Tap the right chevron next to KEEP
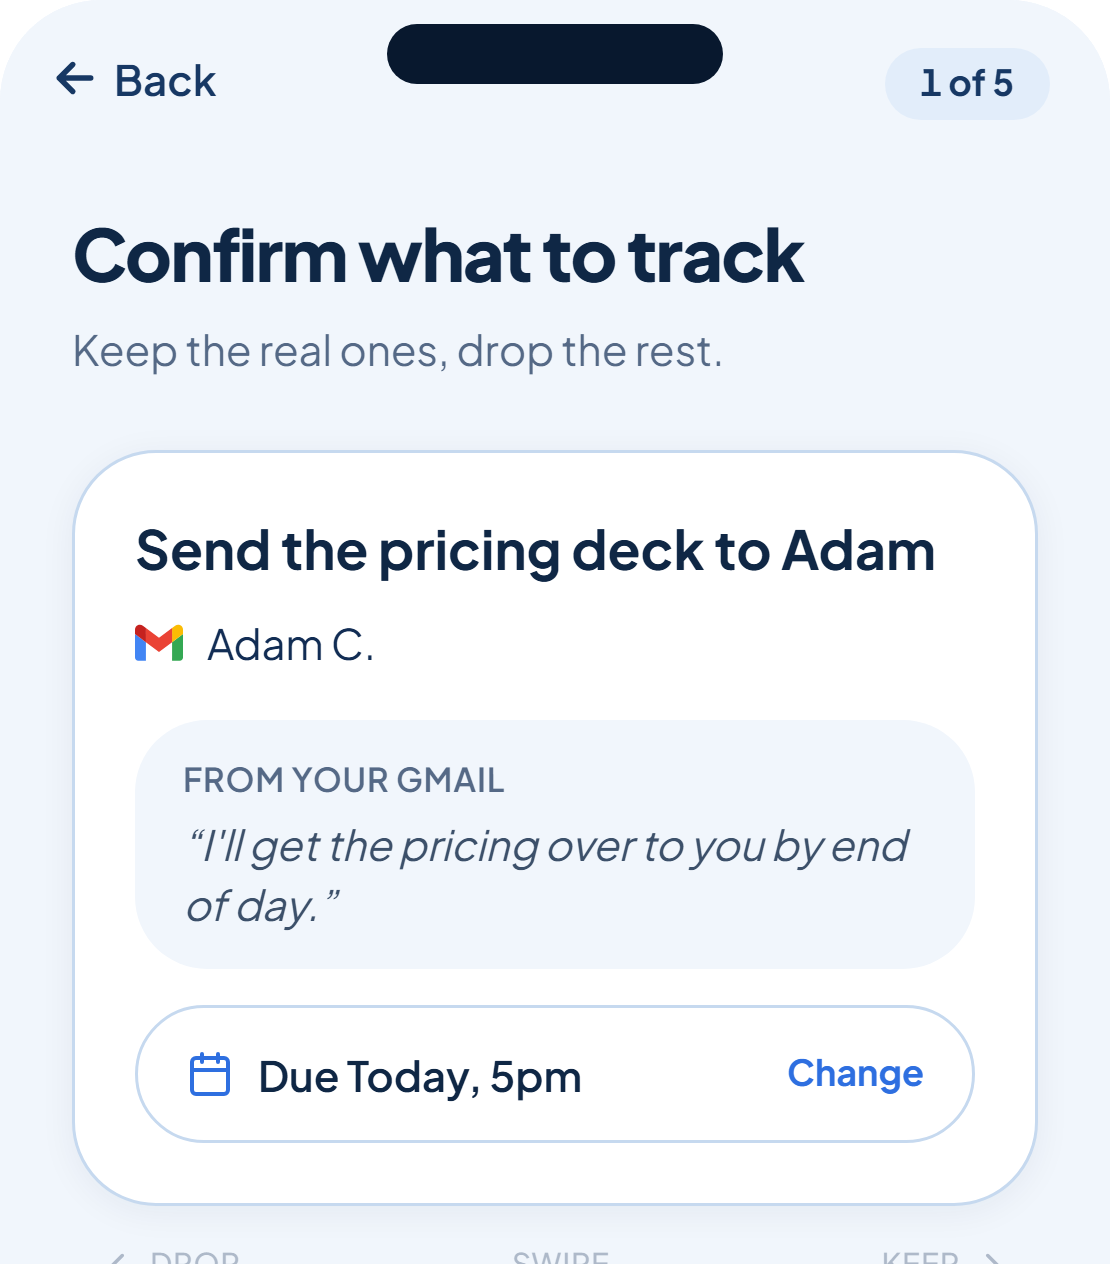The width and height of the screenshot is (1110, 1264). tap(991, 1258)
